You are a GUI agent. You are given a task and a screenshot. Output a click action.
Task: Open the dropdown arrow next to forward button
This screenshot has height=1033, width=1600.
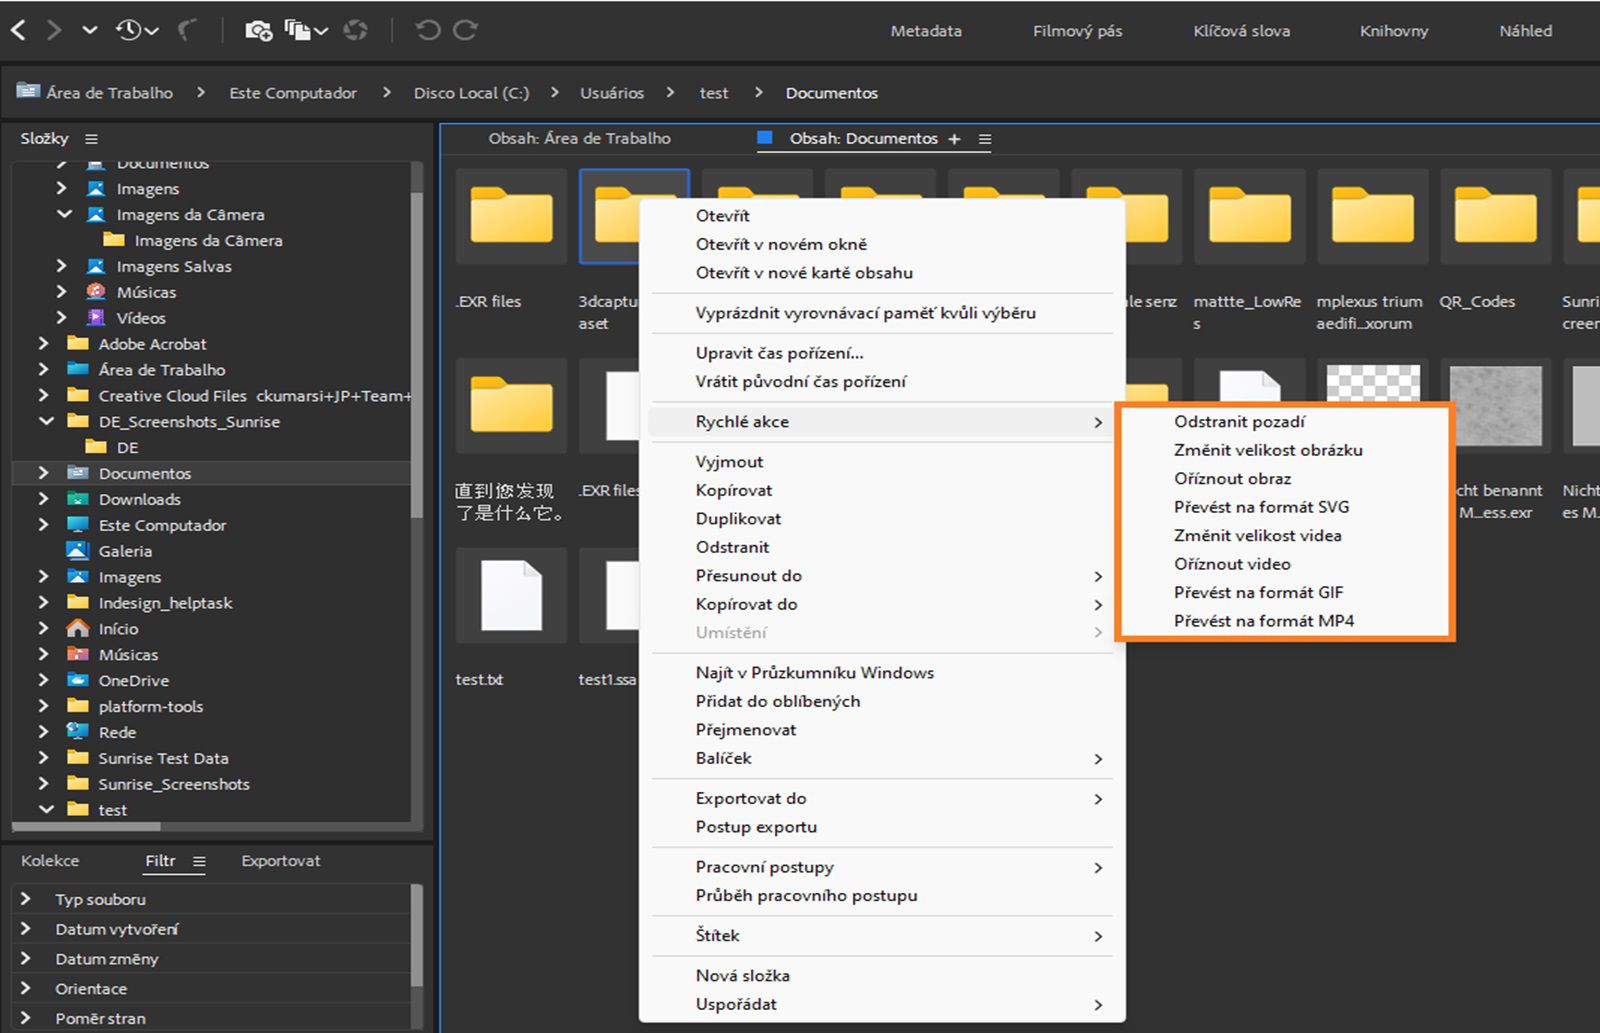[90, 30]
